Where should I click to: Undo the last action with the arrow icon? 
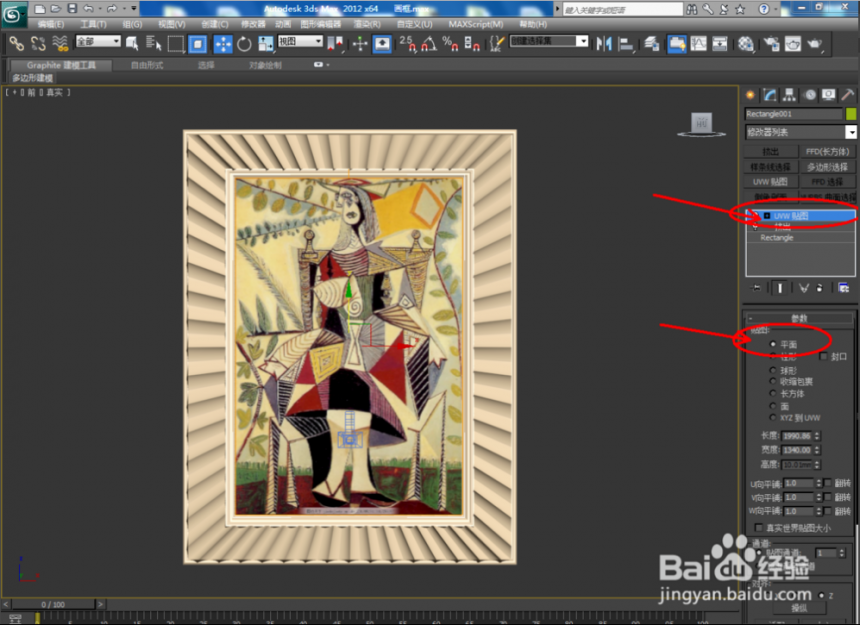88,8
